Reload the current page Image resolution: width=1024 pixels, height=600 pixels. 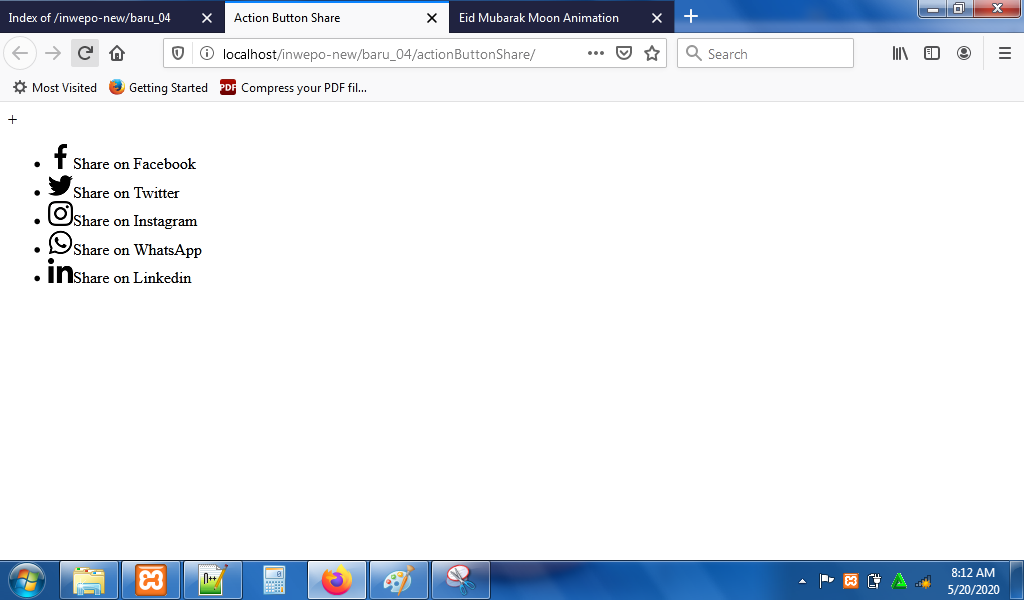click(85, 54)
